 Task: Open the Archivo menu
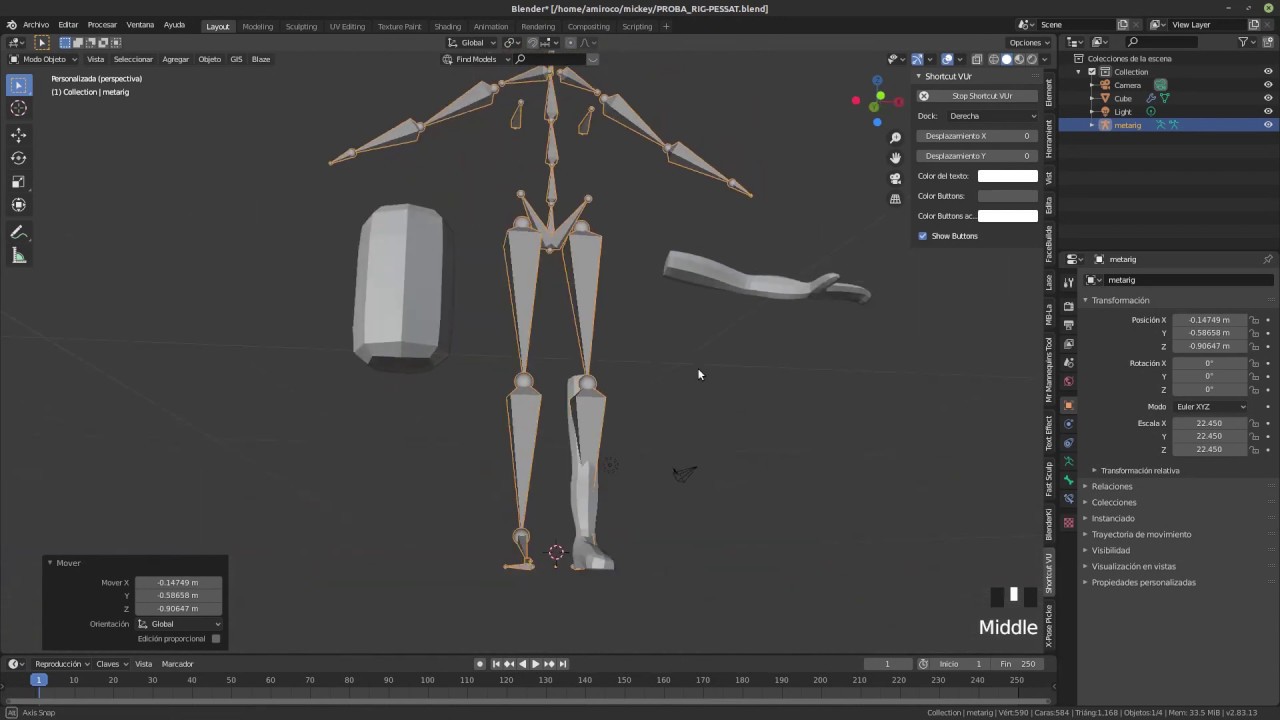tap(35, 25)
